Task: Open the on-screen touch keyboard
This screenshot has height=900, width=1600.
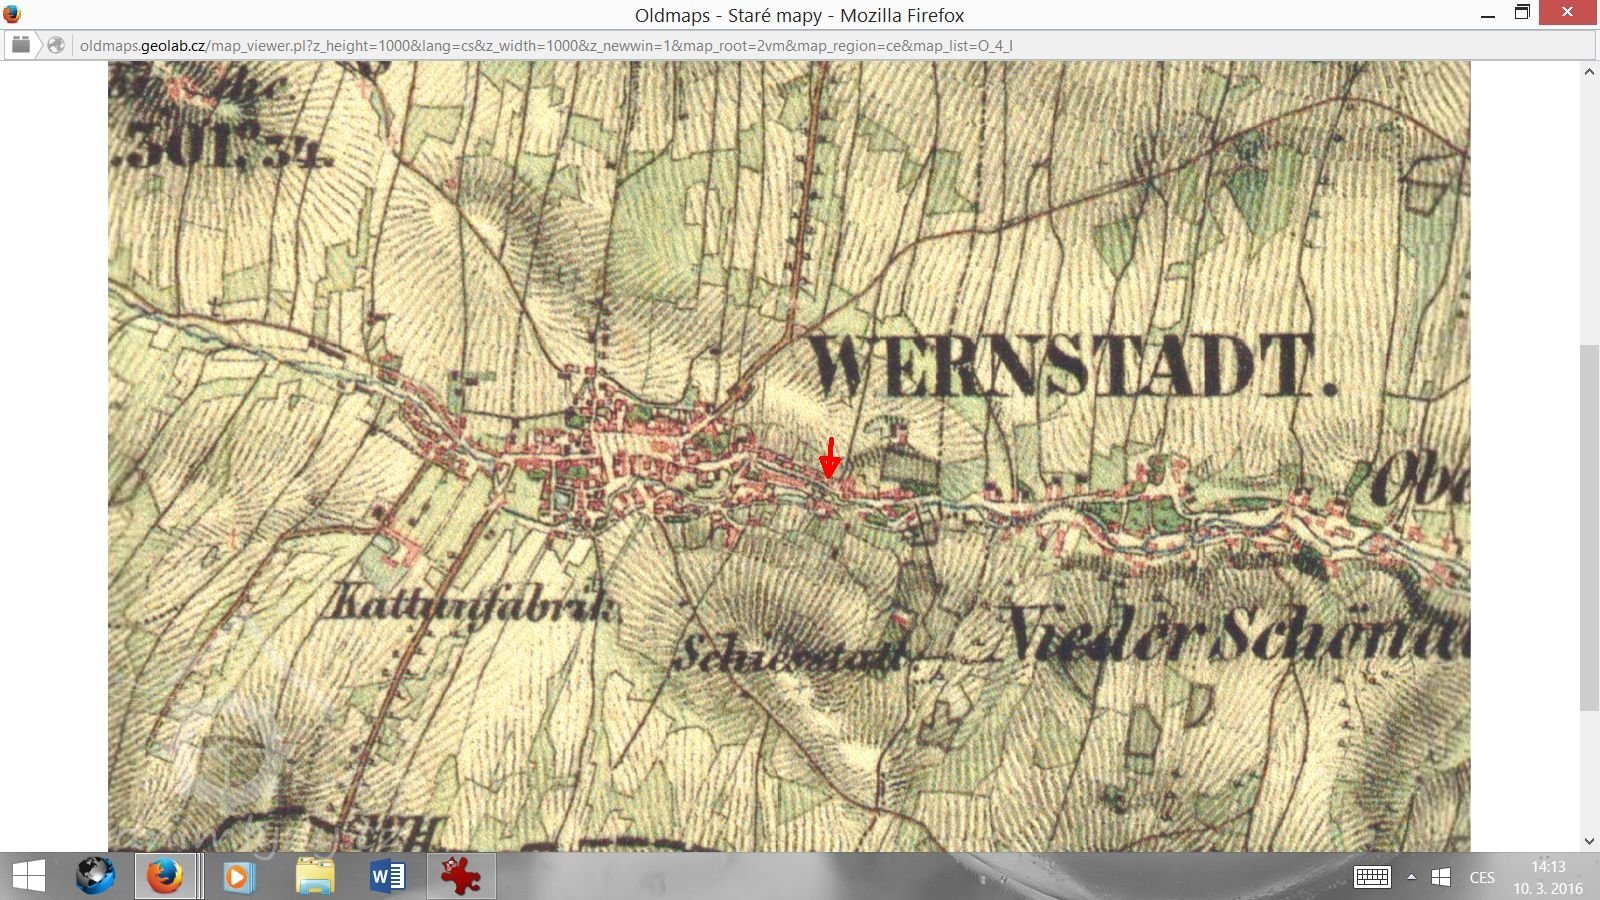Action: 1372,877
